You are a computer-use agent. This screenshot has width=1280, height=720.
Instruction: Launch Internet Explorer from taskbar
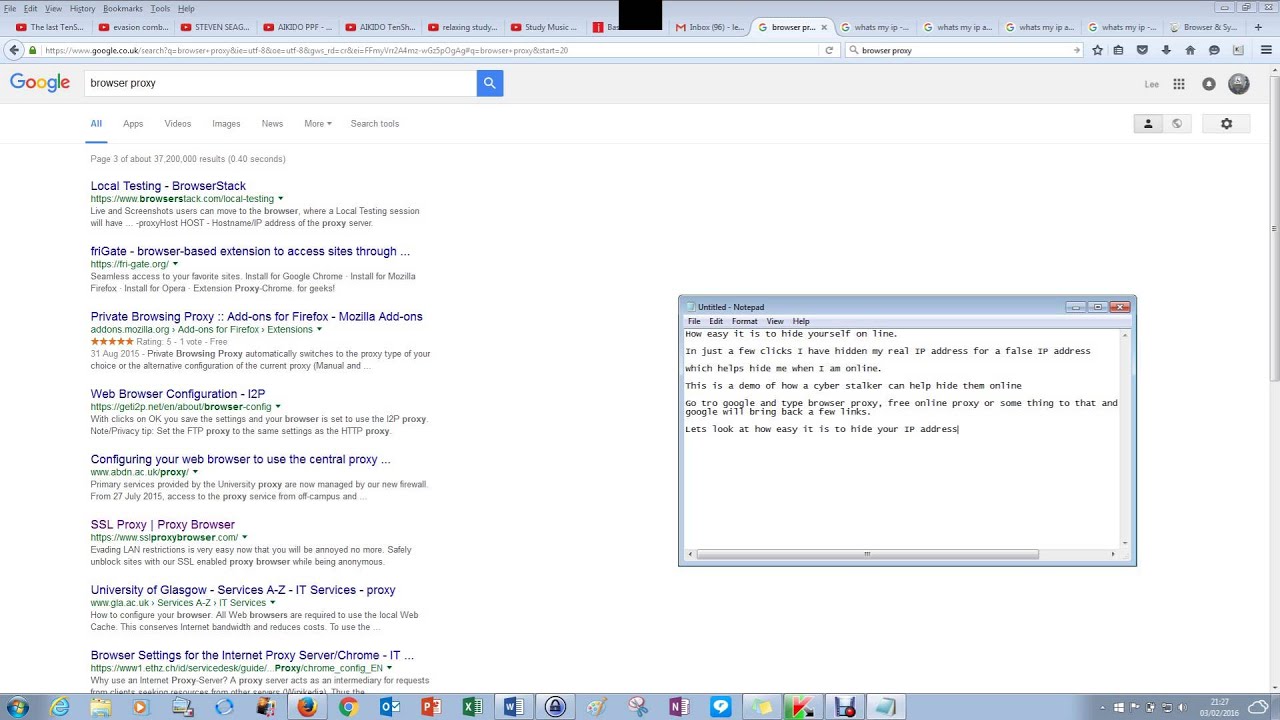pos(60,707)
